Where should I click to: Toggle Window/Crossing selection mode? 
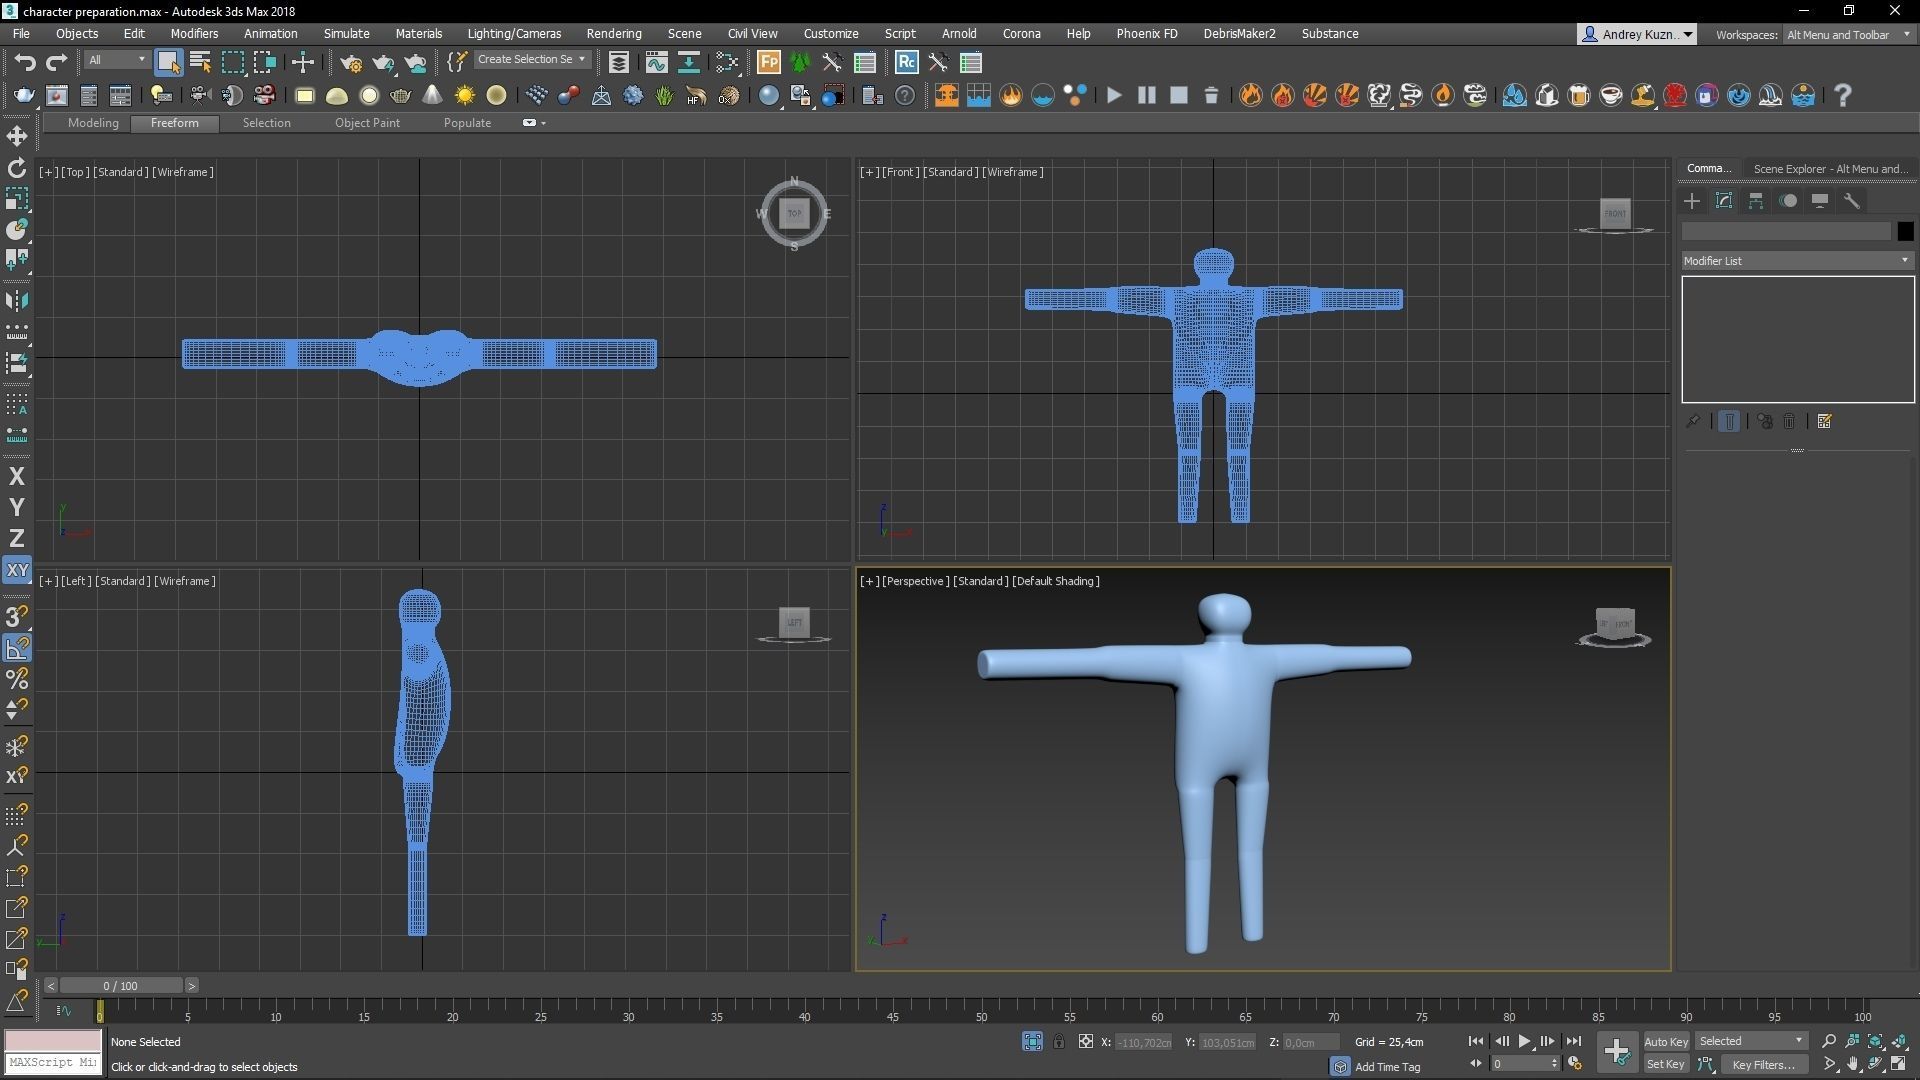pos(264,62)
